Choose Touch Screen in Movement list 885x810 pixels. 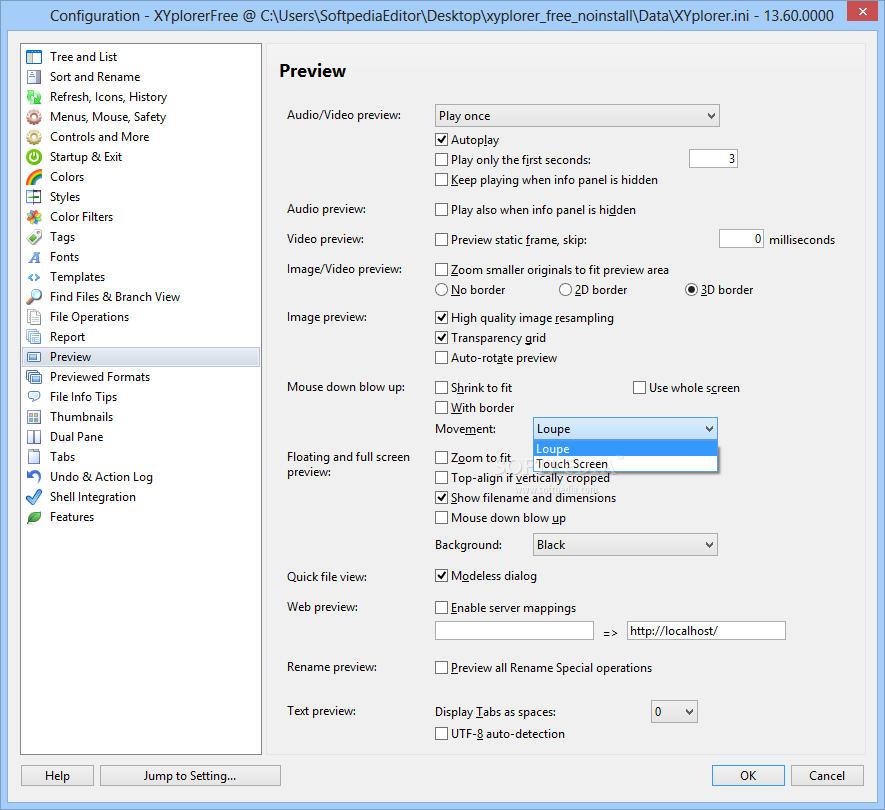click(x=625, y=464)
